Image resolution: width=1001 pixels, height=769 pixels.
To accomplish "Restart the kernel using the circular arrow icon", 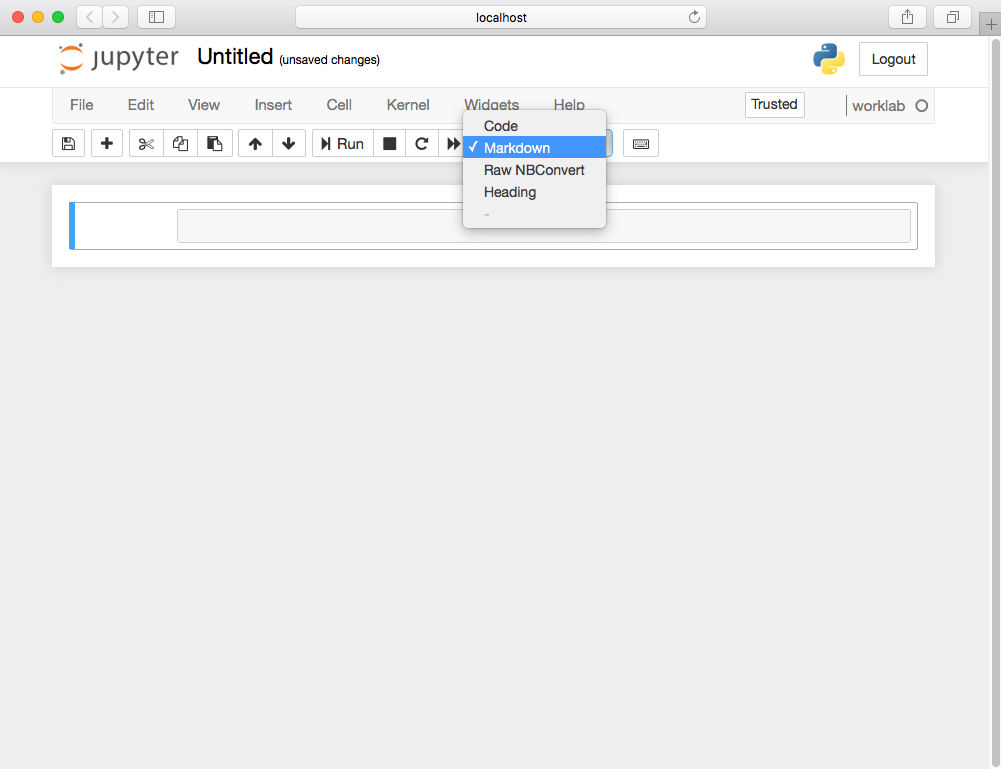I will coord(421,143).
